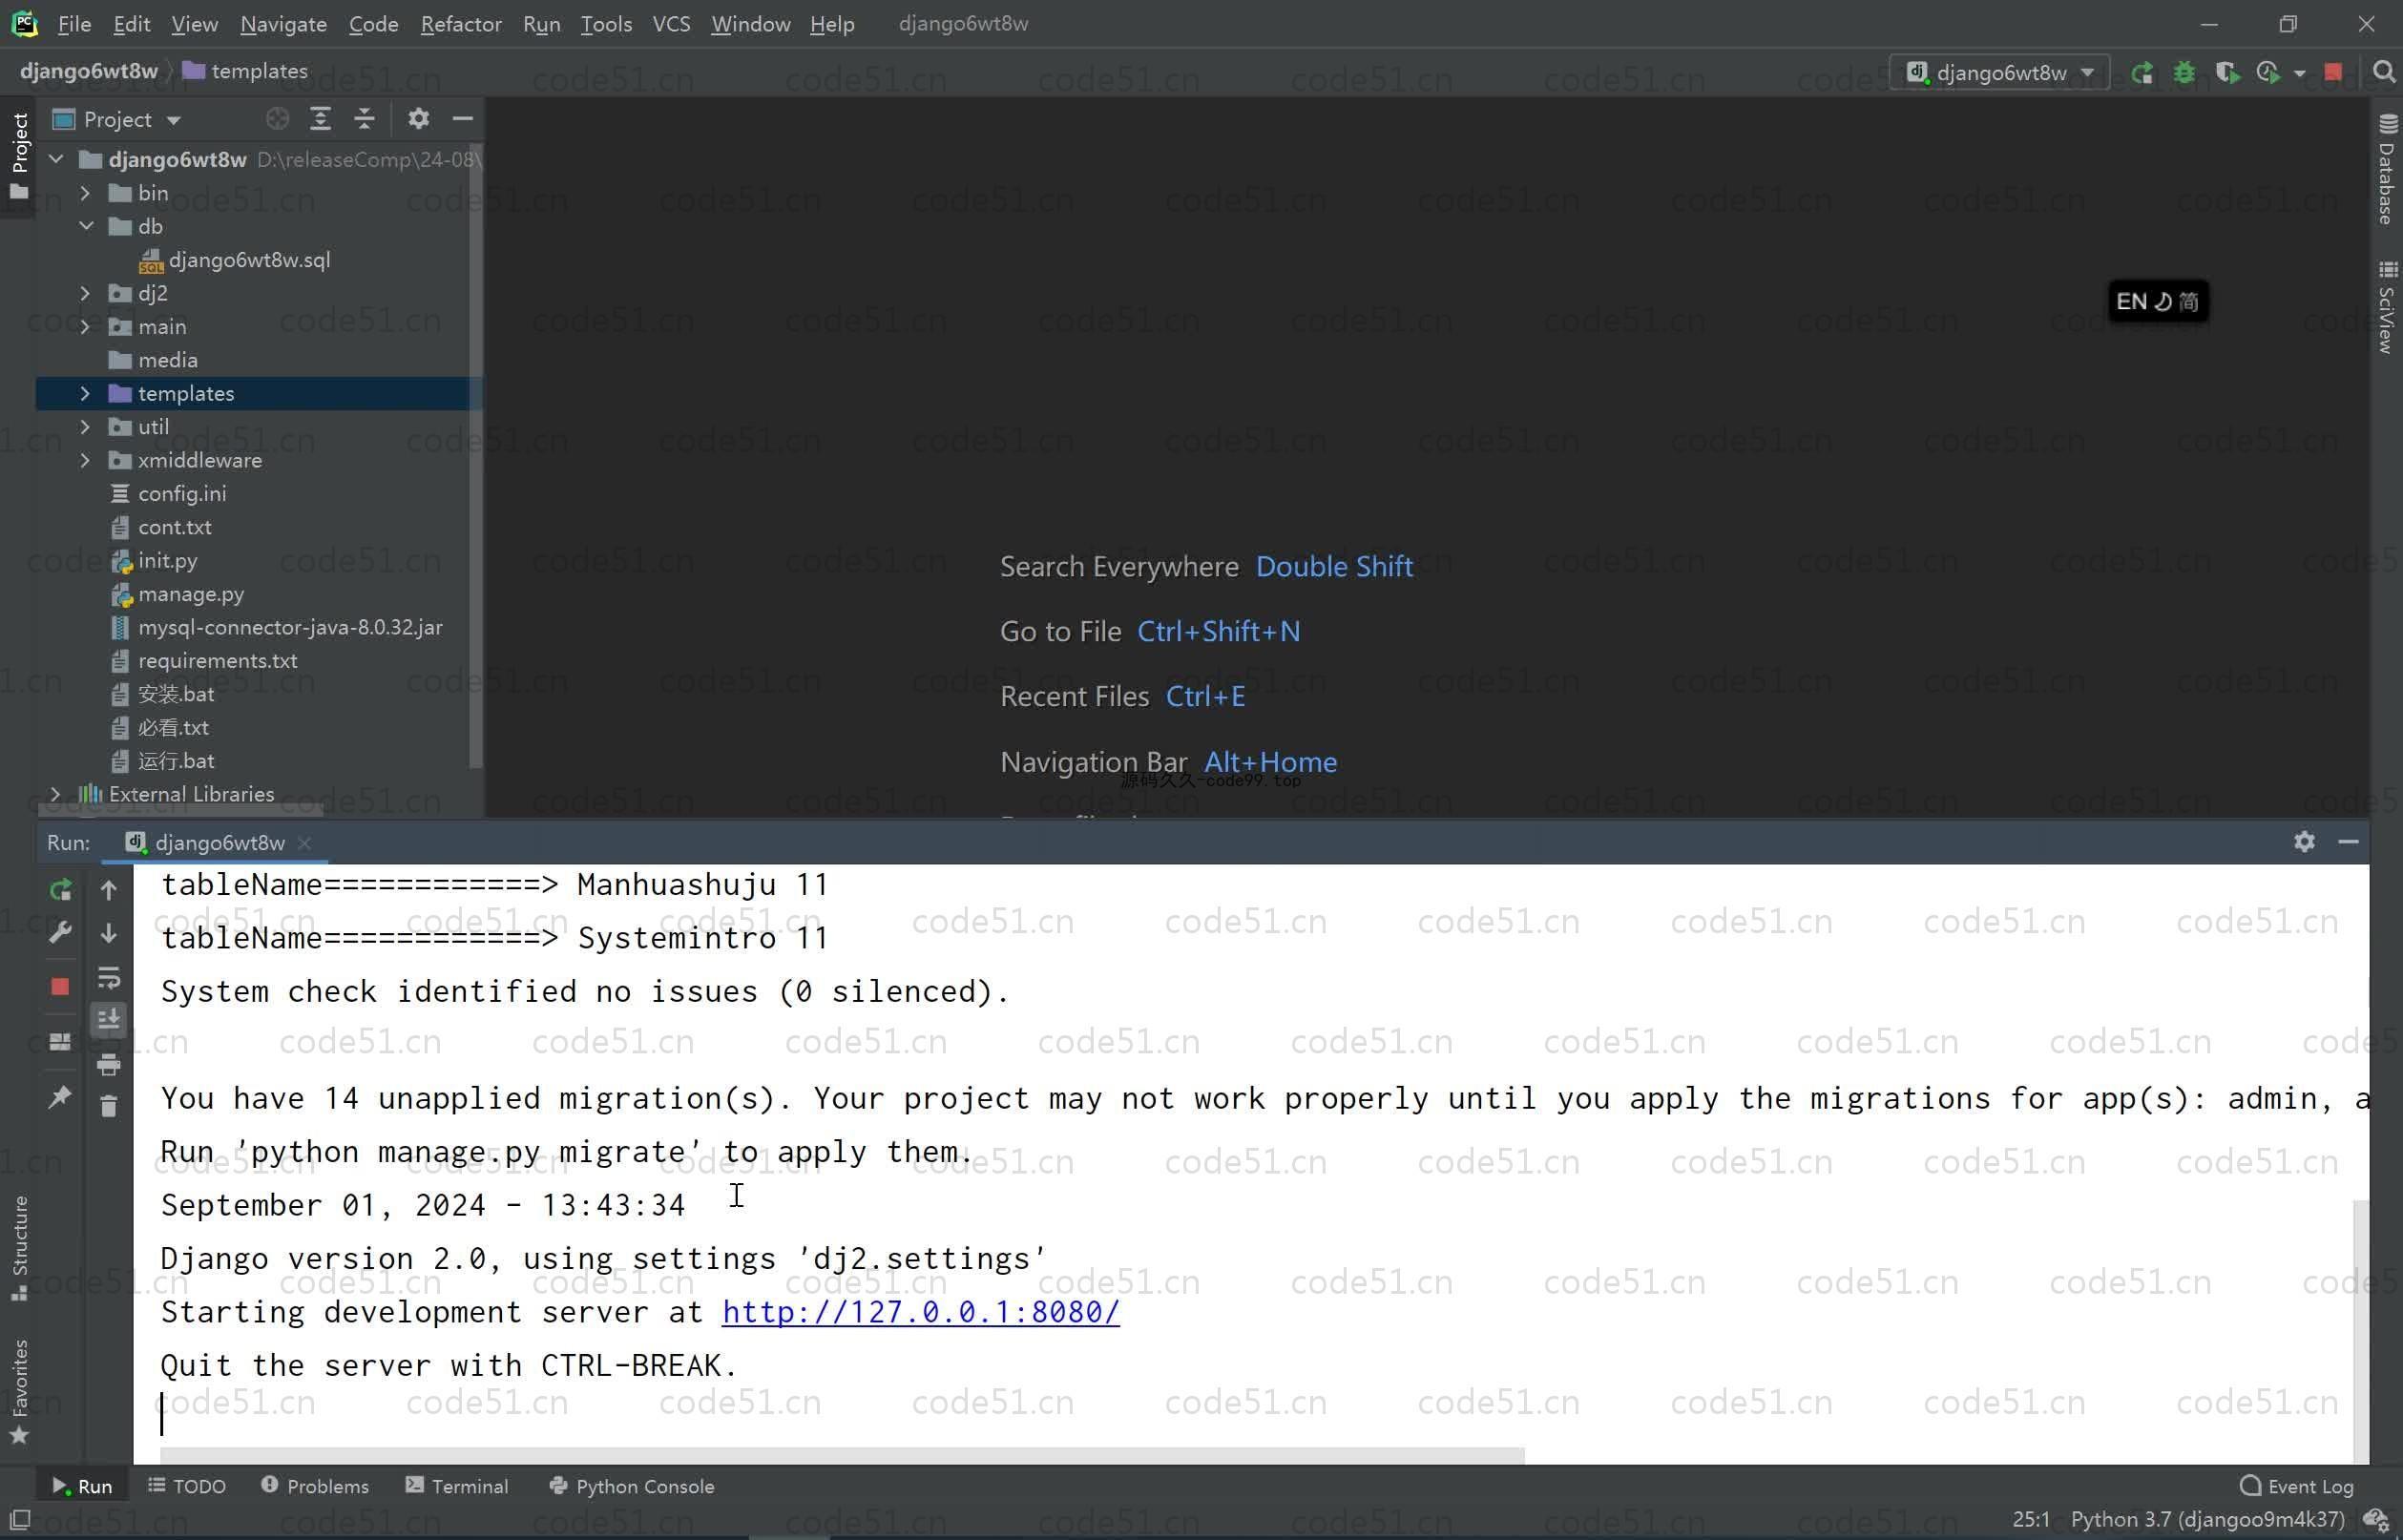Stop the server with the red square in the Run panel
The width and height of the screenshot is (2403, 1540).
pyautogui.click(x=60, y=987)
